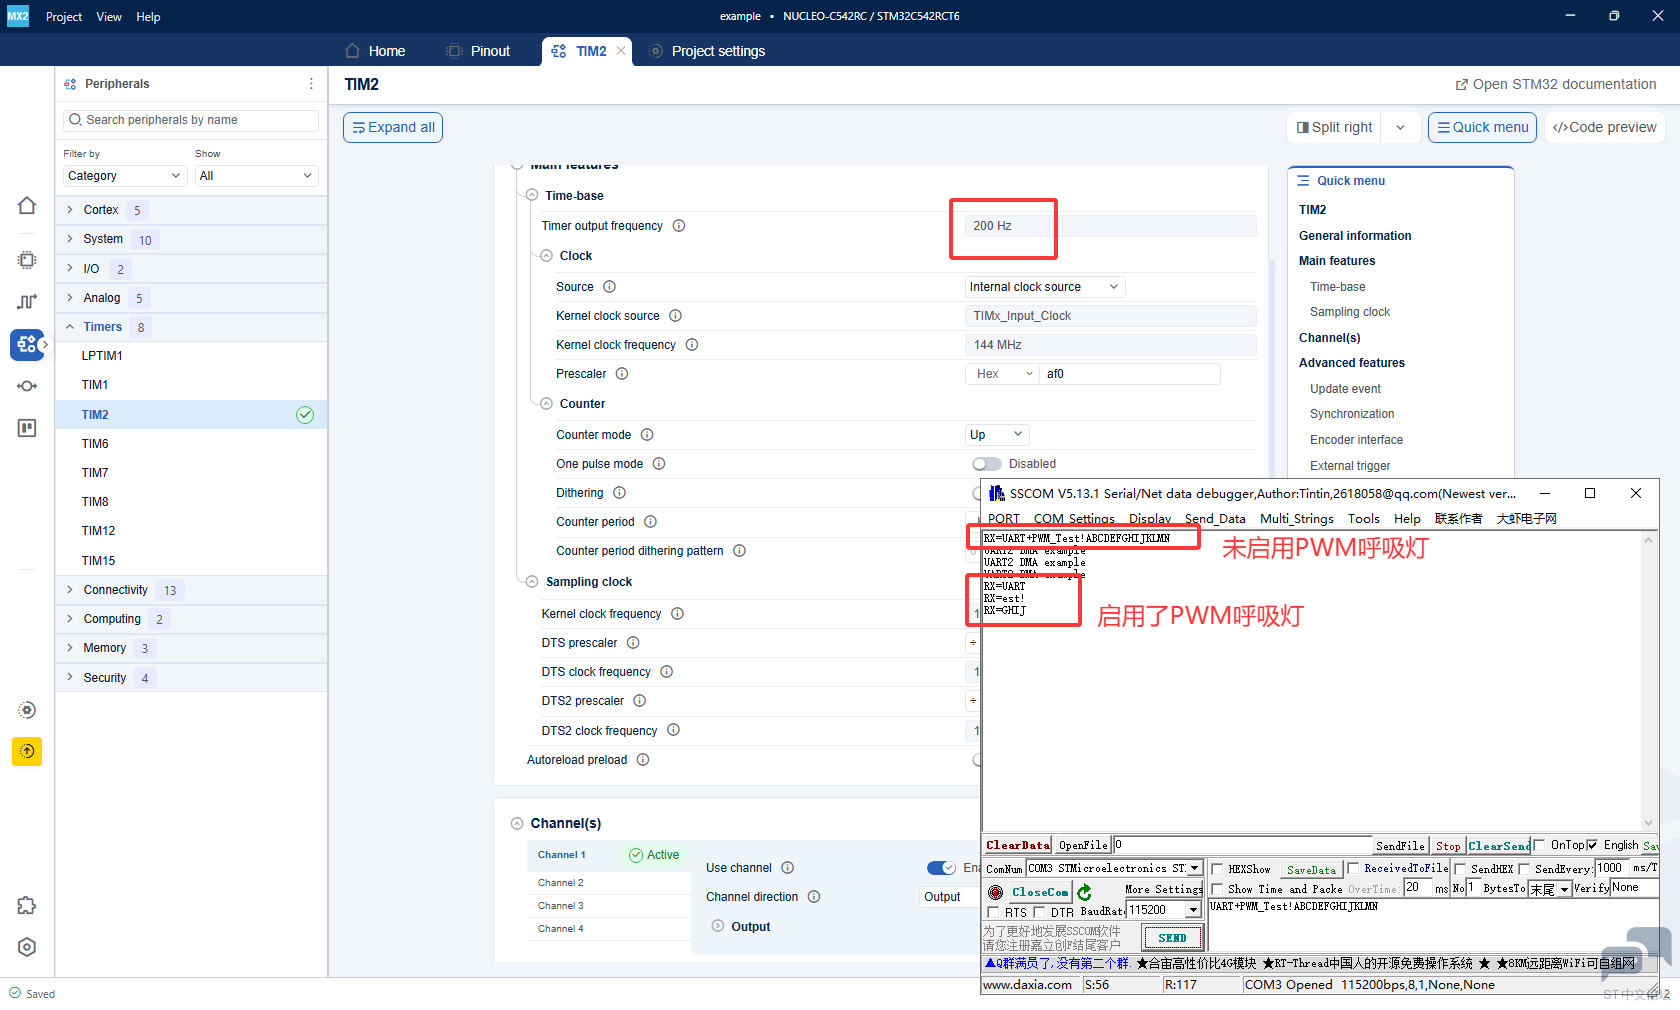Click the SEND button in SSCOM
This screenshot has width=1680, height=1010.
(1172, 938)
